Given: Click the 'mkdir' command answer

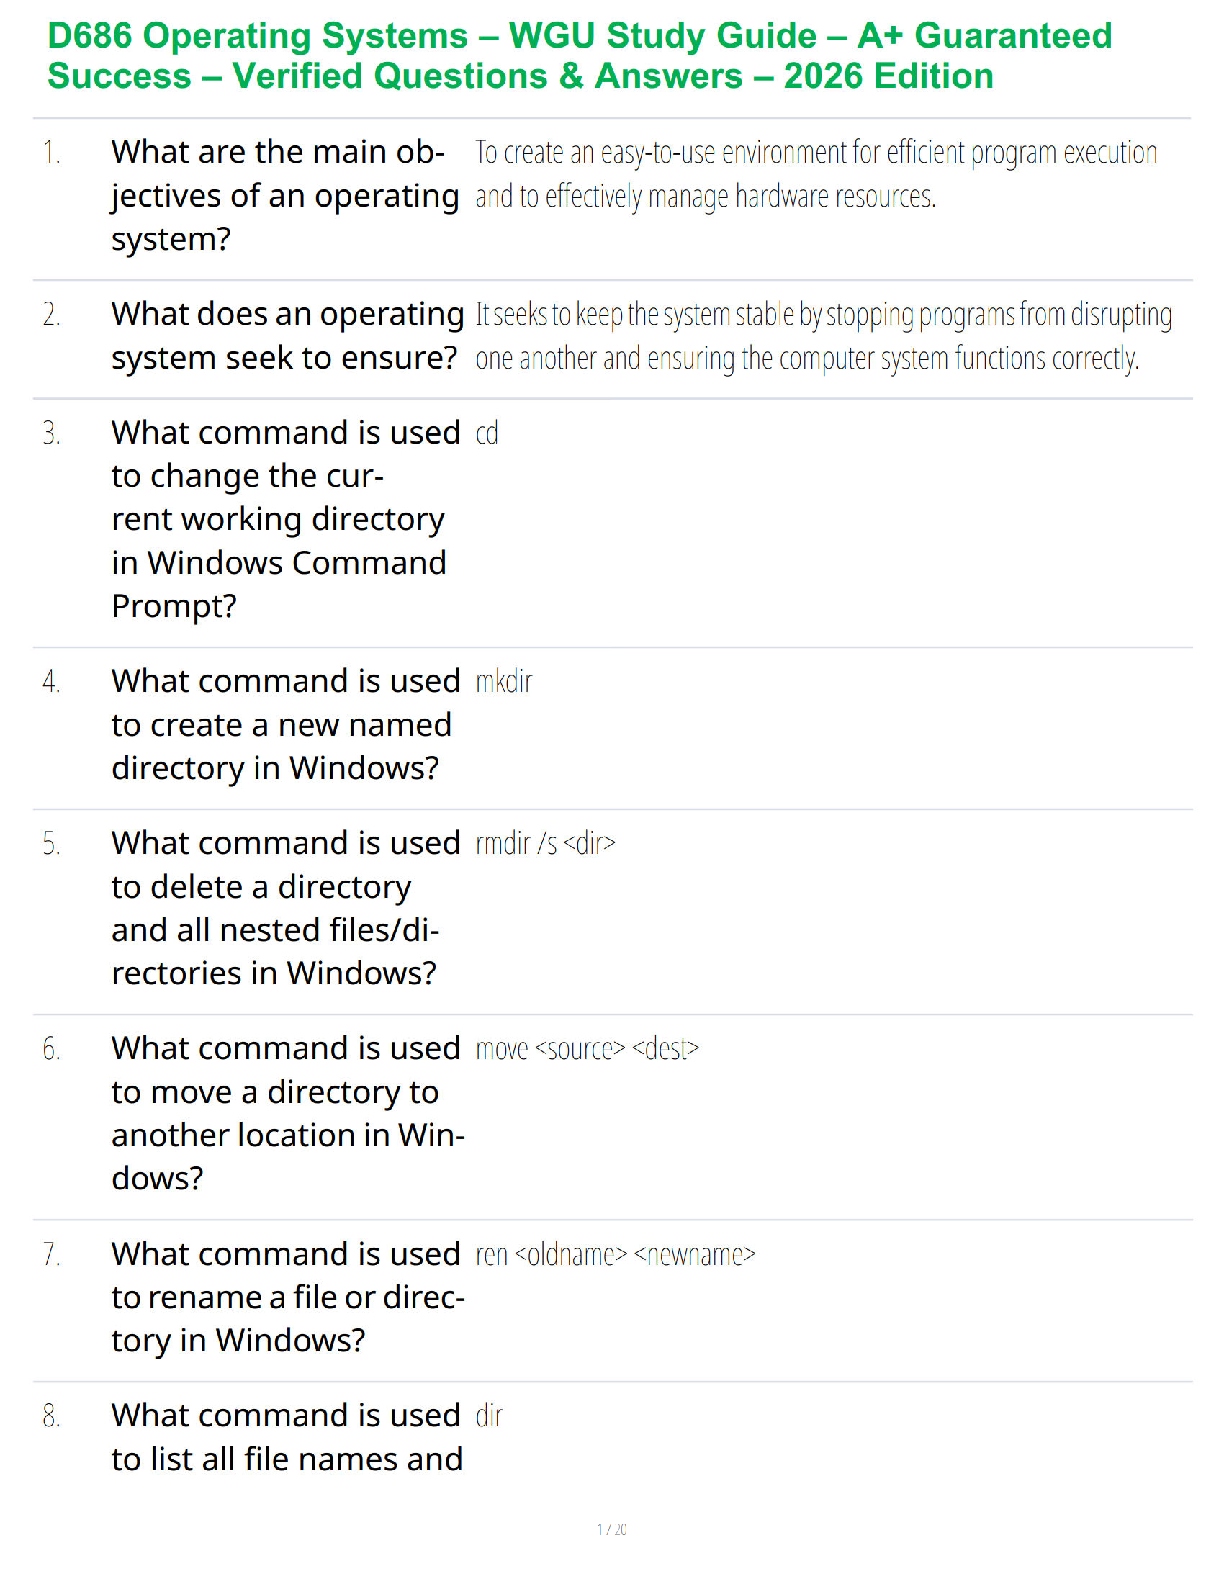Looking at the screenshot, I should (504, 681).
